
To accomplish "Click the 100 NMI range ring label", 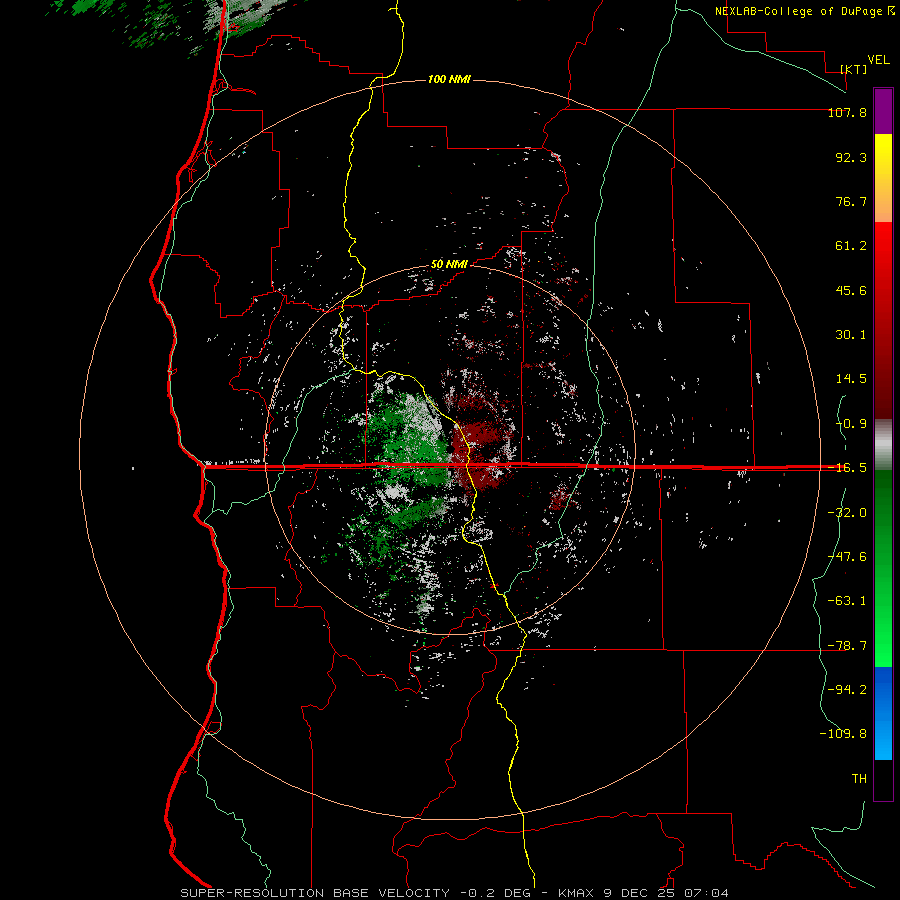I will pos(449,79).
